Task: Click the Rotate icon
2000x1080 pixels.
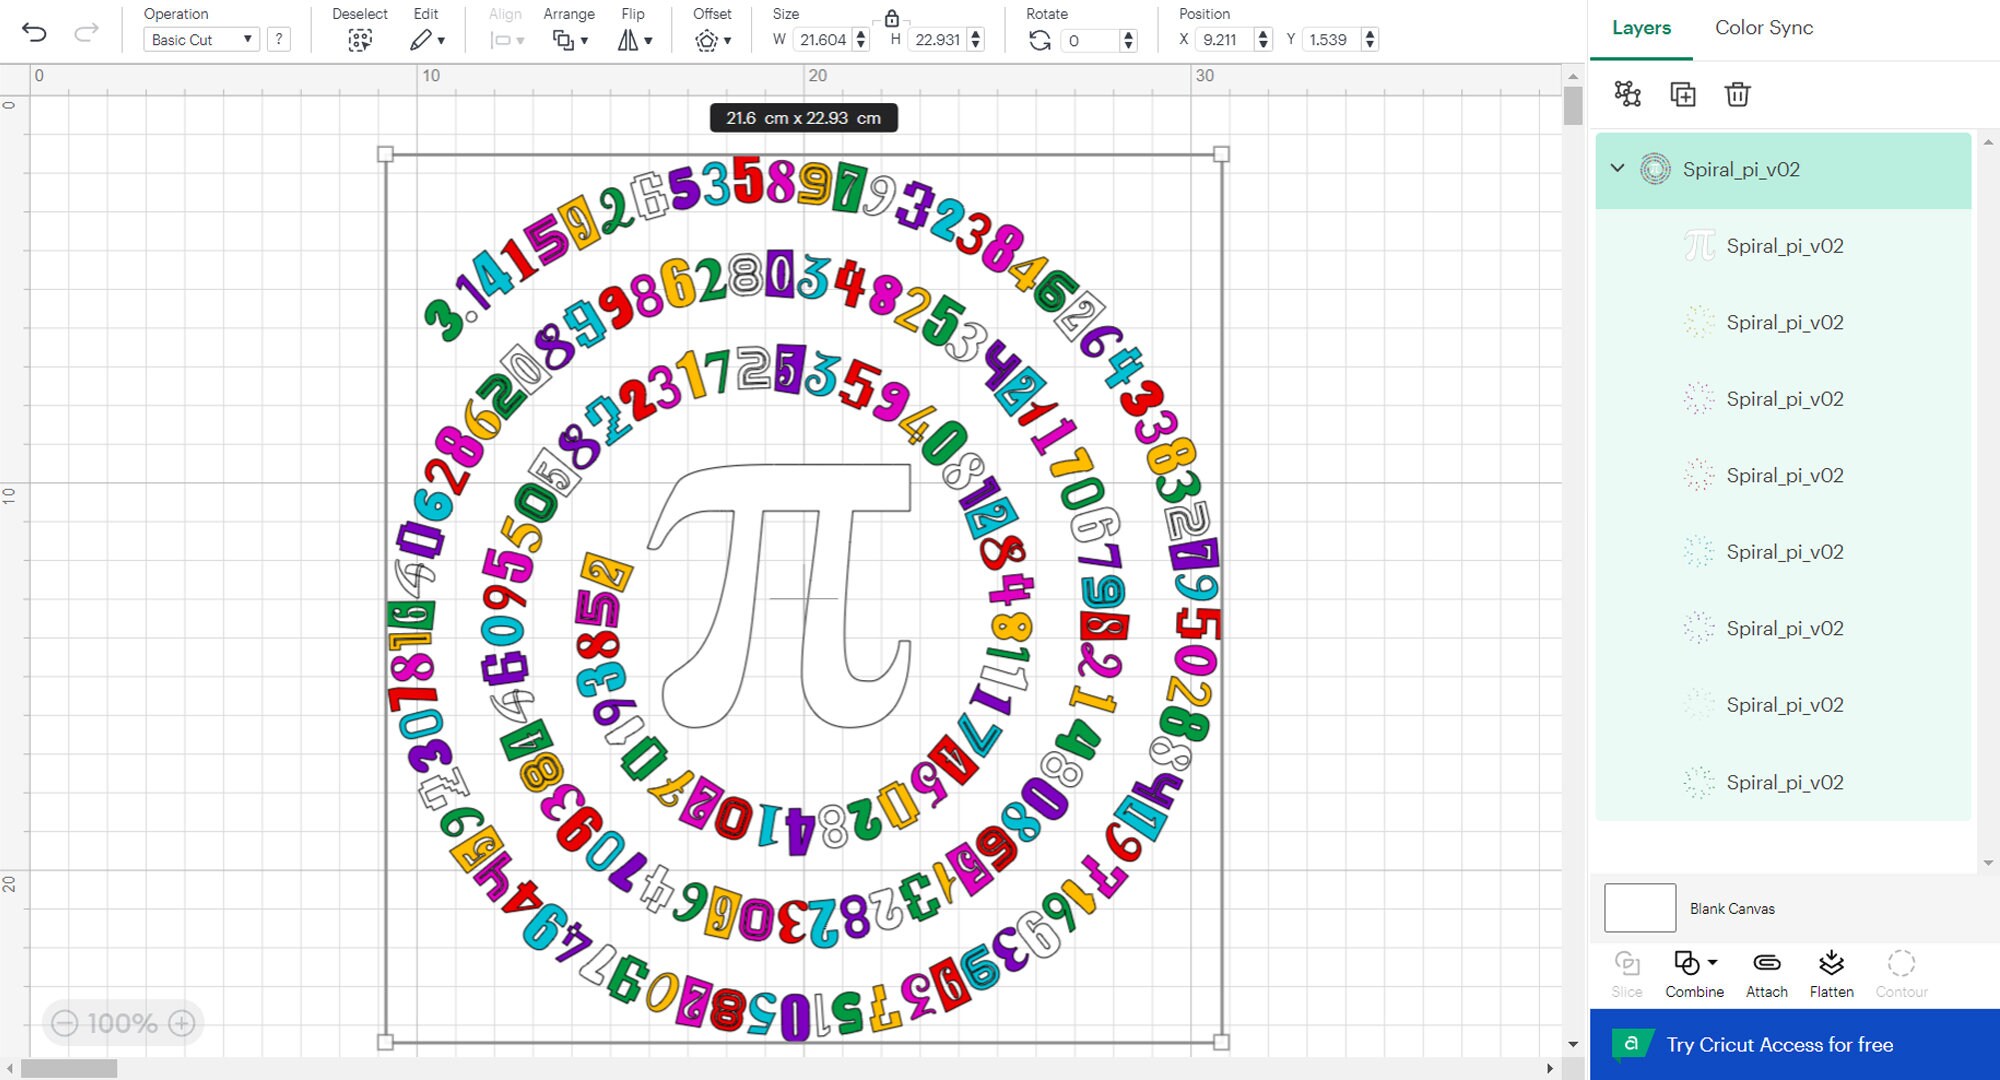Action: point(1040,40)
